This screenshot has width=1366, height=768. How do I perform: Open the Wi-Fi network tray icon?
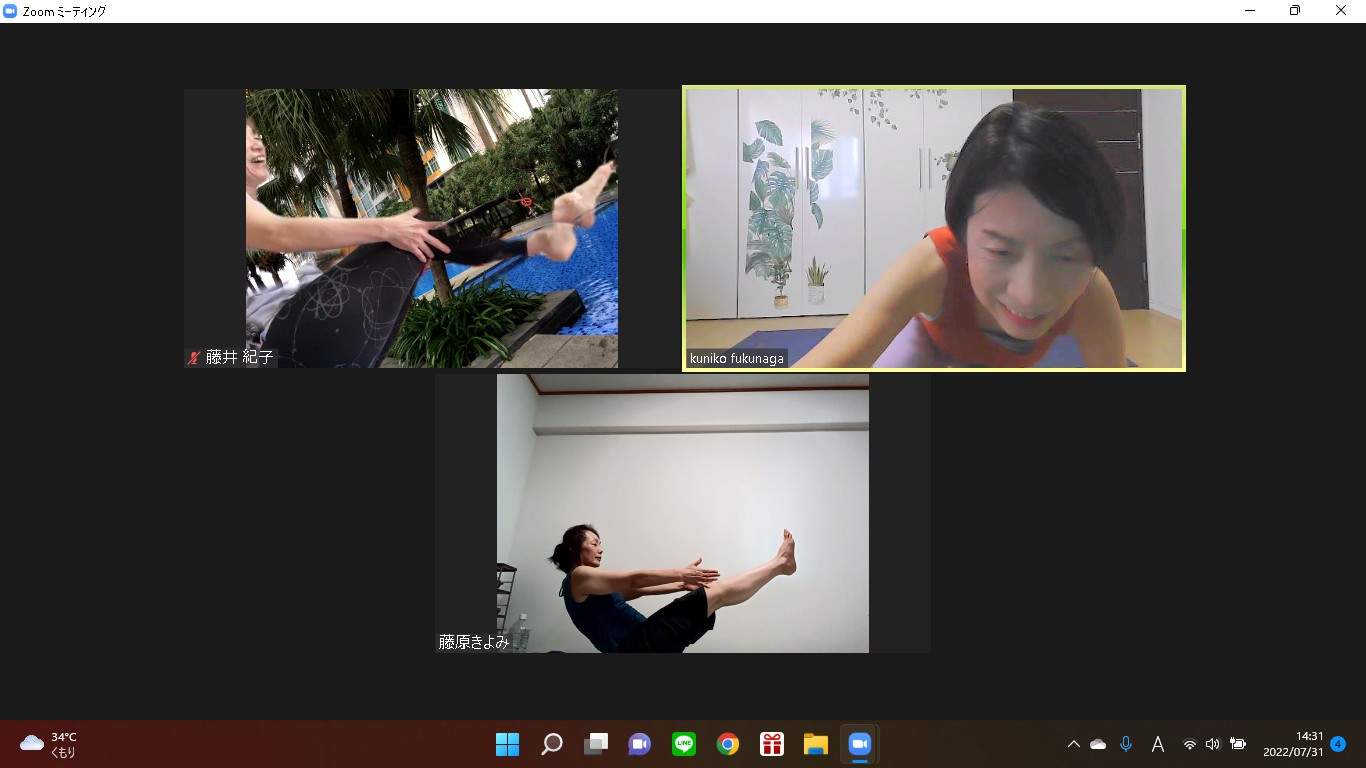pyautogui.click(x=1190, y=744)
